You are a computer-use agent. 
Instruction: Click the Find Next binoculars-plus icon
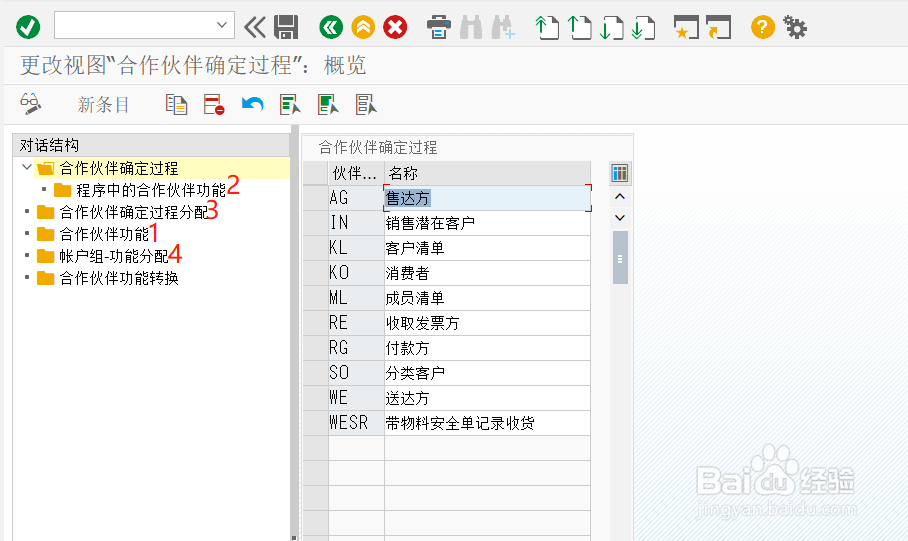(x=503, y=27)
